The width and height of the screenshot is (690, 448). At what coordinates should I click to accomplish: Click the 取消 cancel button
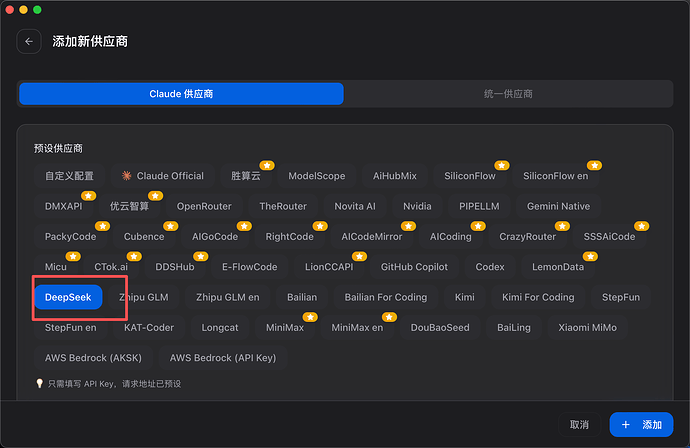point(579,425)
